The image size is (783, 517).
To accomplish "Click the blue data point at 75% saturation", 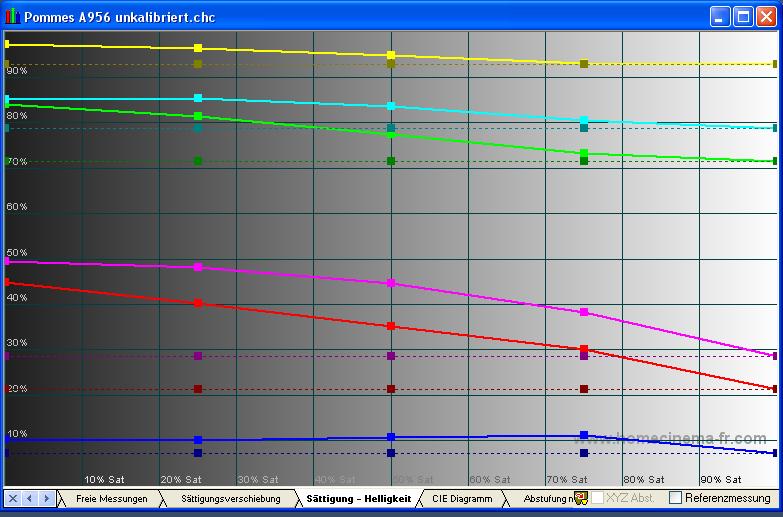I will (584, 435).
